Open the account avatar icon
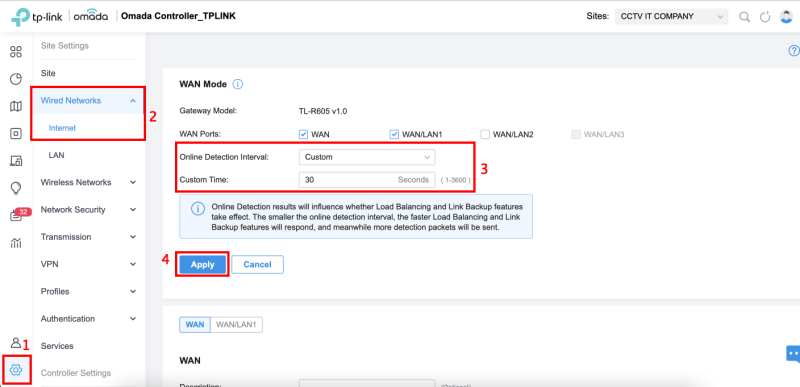The image size is (800, 387). [786, 16]
